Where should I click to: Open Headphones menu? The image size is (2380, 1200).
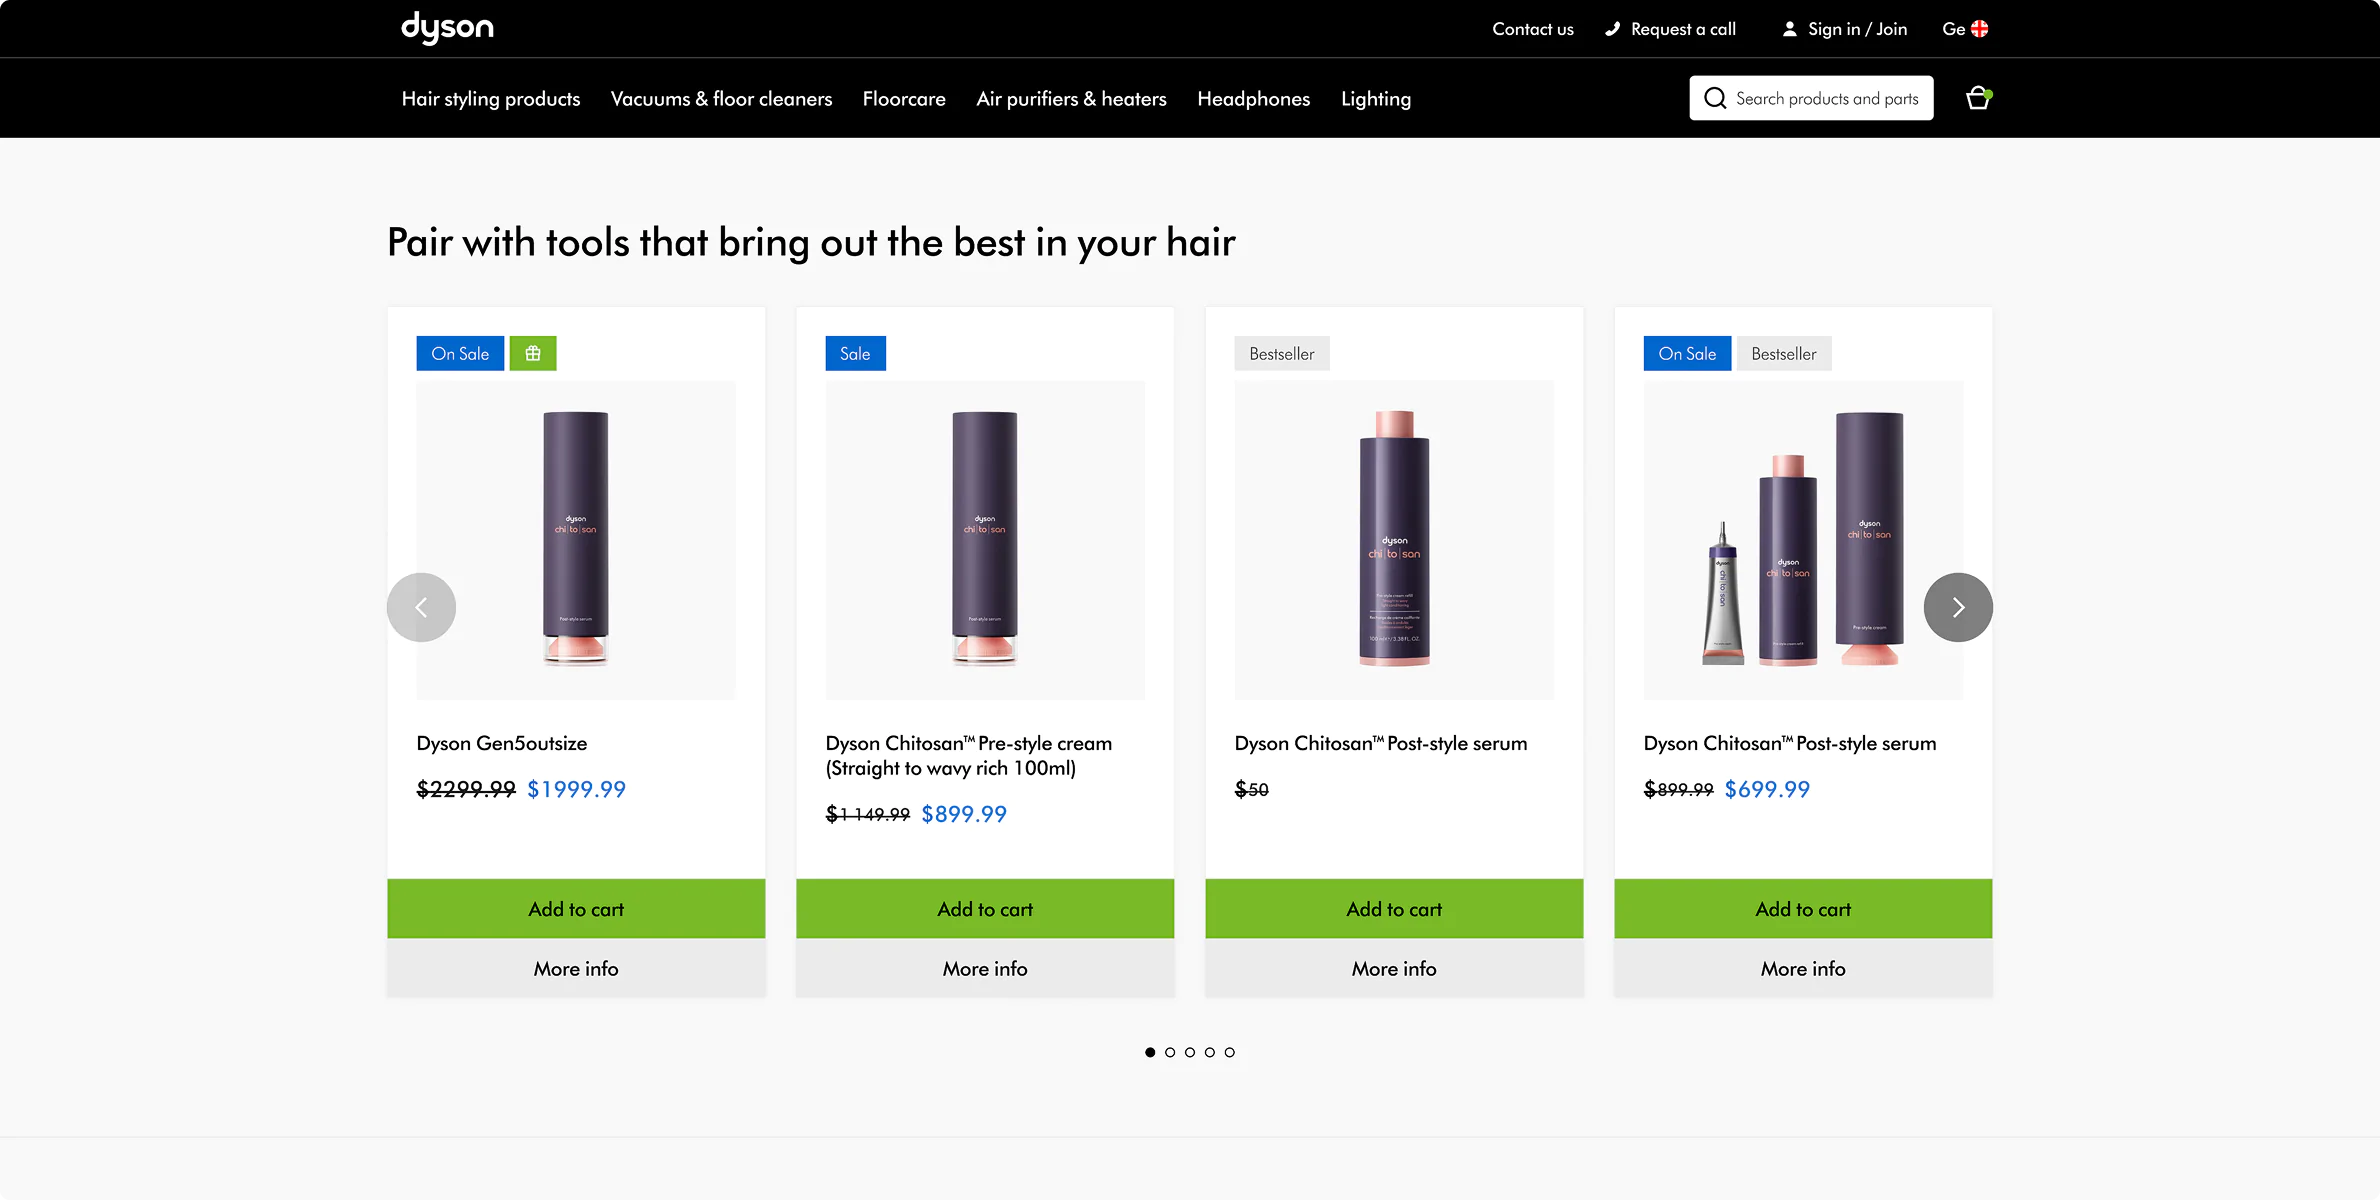click(x=1253, y=98)
